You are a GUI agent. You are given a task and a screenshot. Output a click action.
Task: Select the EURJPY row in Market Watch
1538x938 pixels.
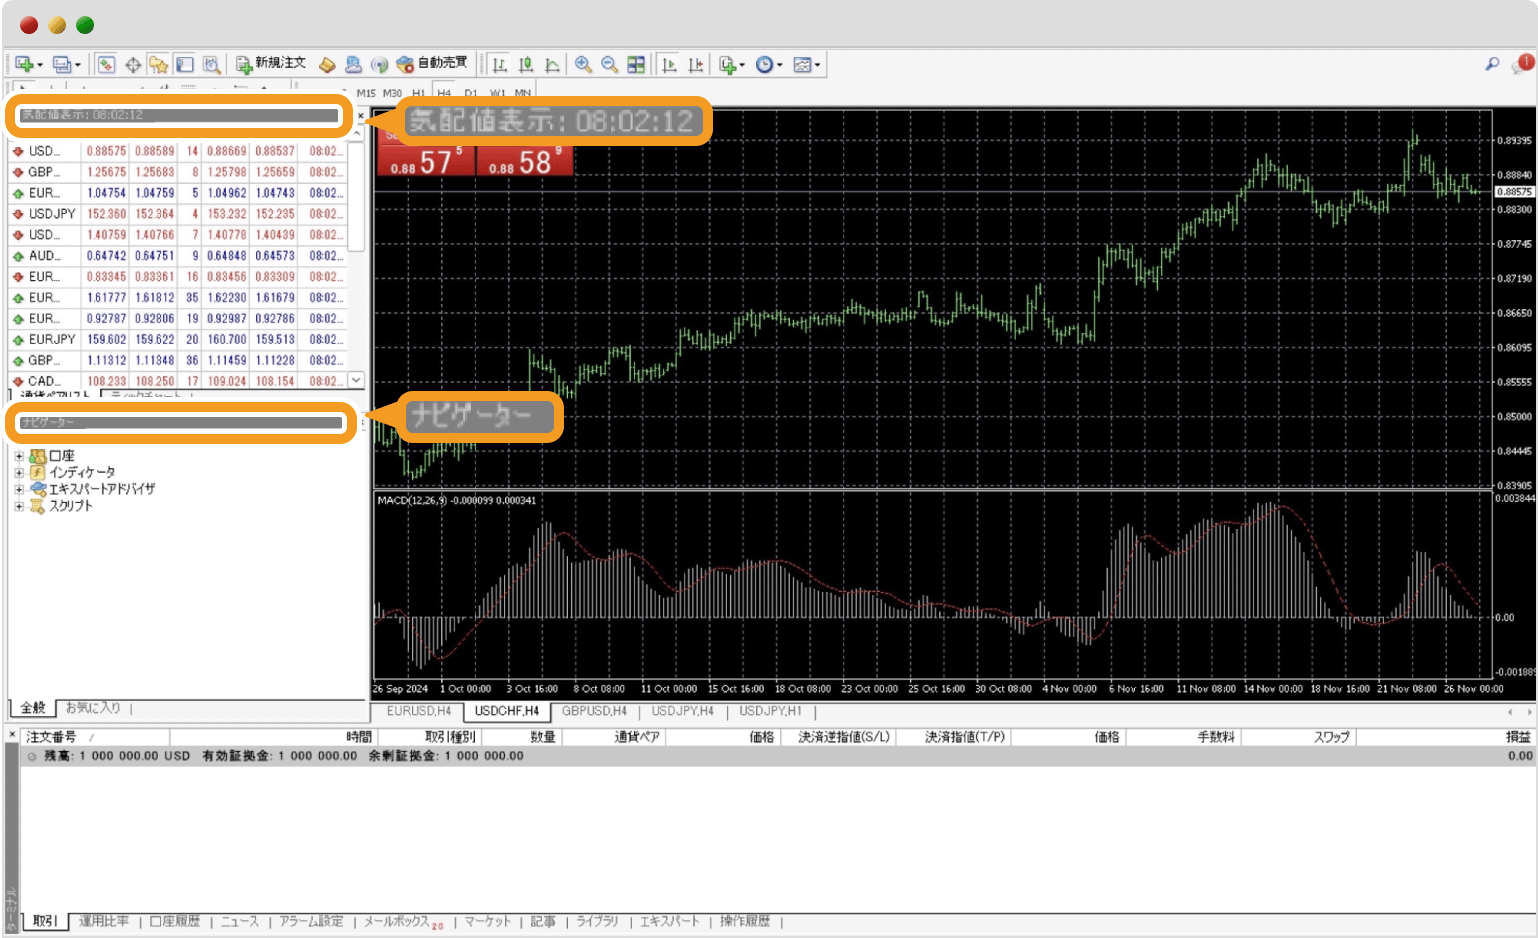178,339
